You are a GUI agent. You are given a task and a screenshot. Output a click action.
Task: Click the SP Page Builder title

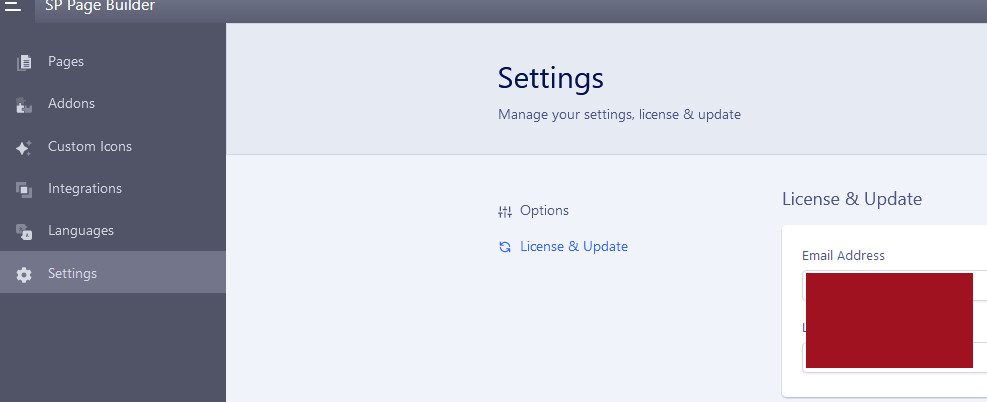[100, 7]
